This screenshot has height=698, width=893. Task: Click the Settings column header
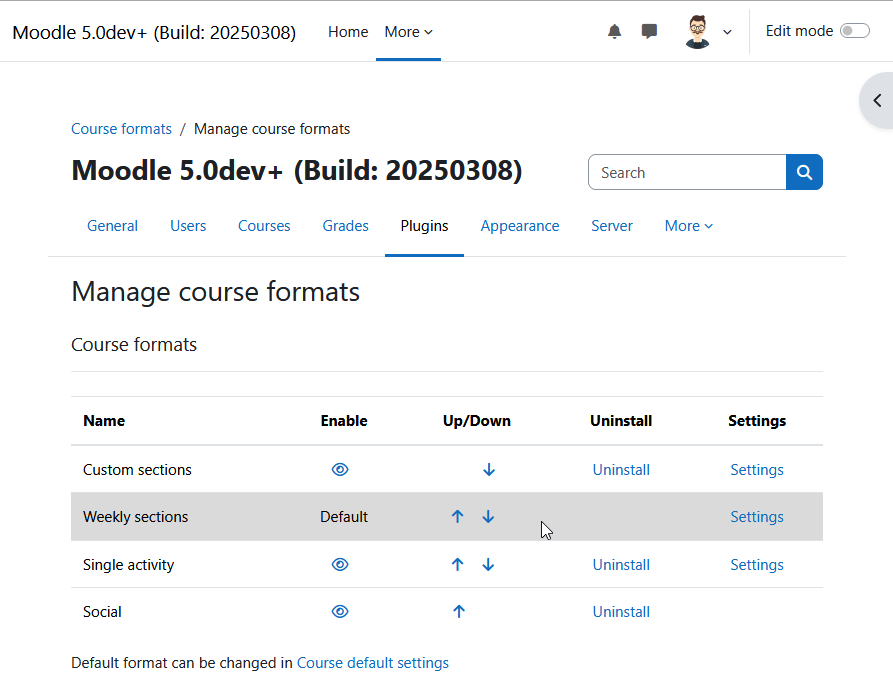[757, 421]
